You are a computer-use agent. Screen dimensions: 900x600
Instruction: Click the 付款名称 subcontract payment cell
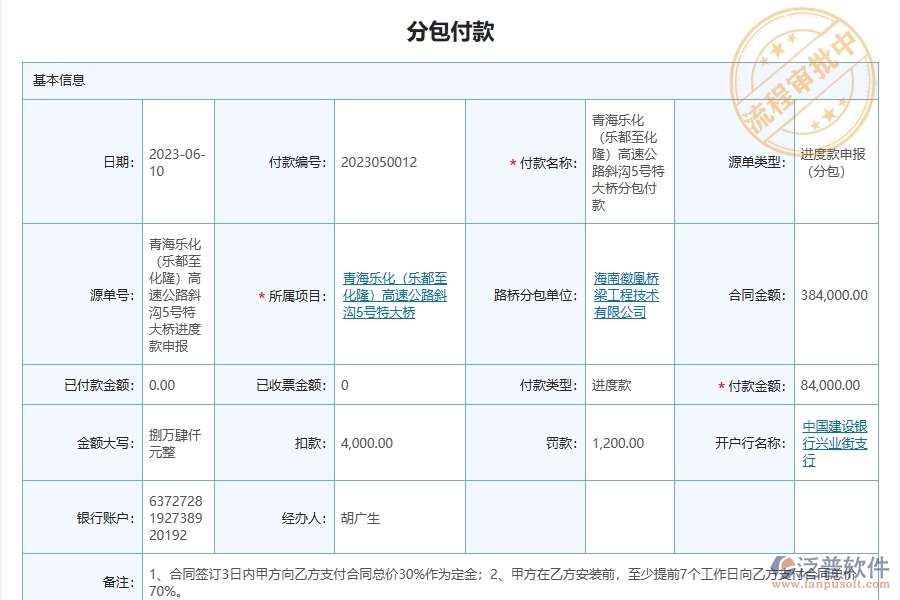coord(626,161)
